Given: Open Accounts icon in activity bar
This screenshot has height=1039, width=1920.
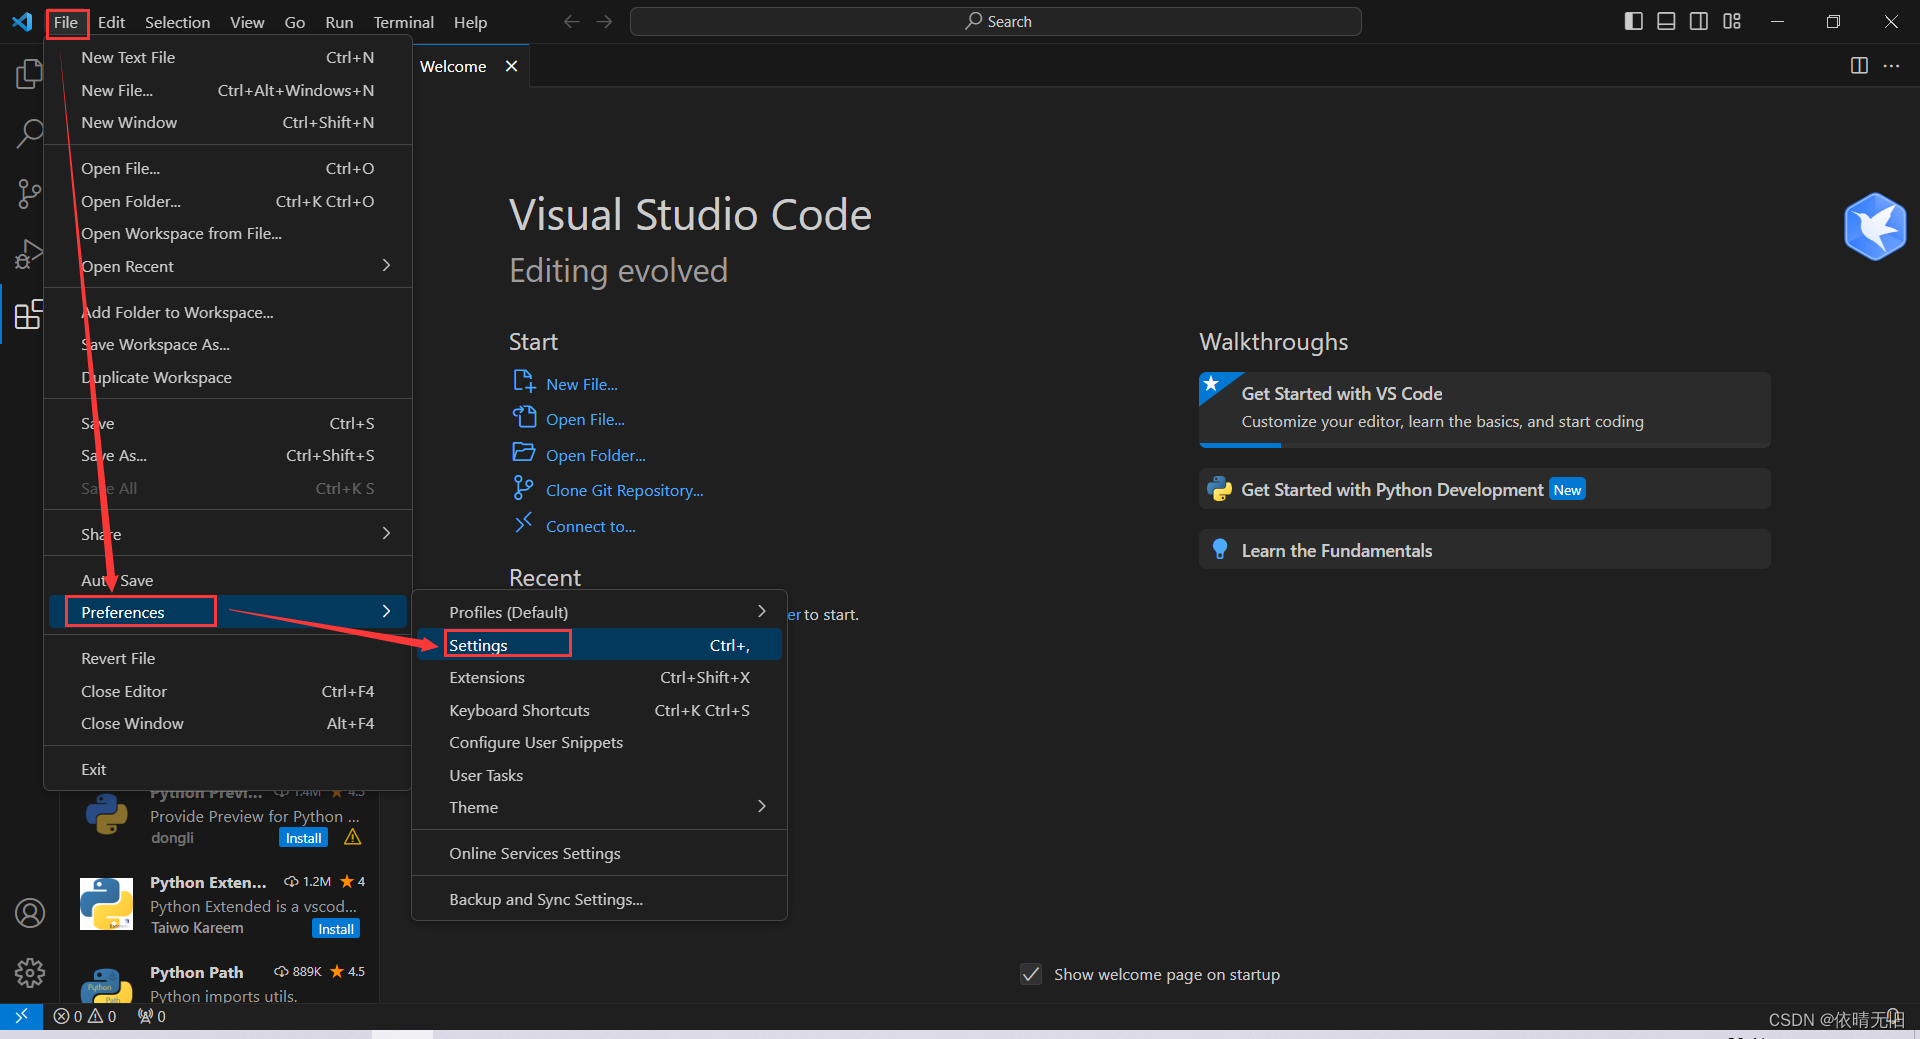Looking at the screenshot, I should click(29, 913).
